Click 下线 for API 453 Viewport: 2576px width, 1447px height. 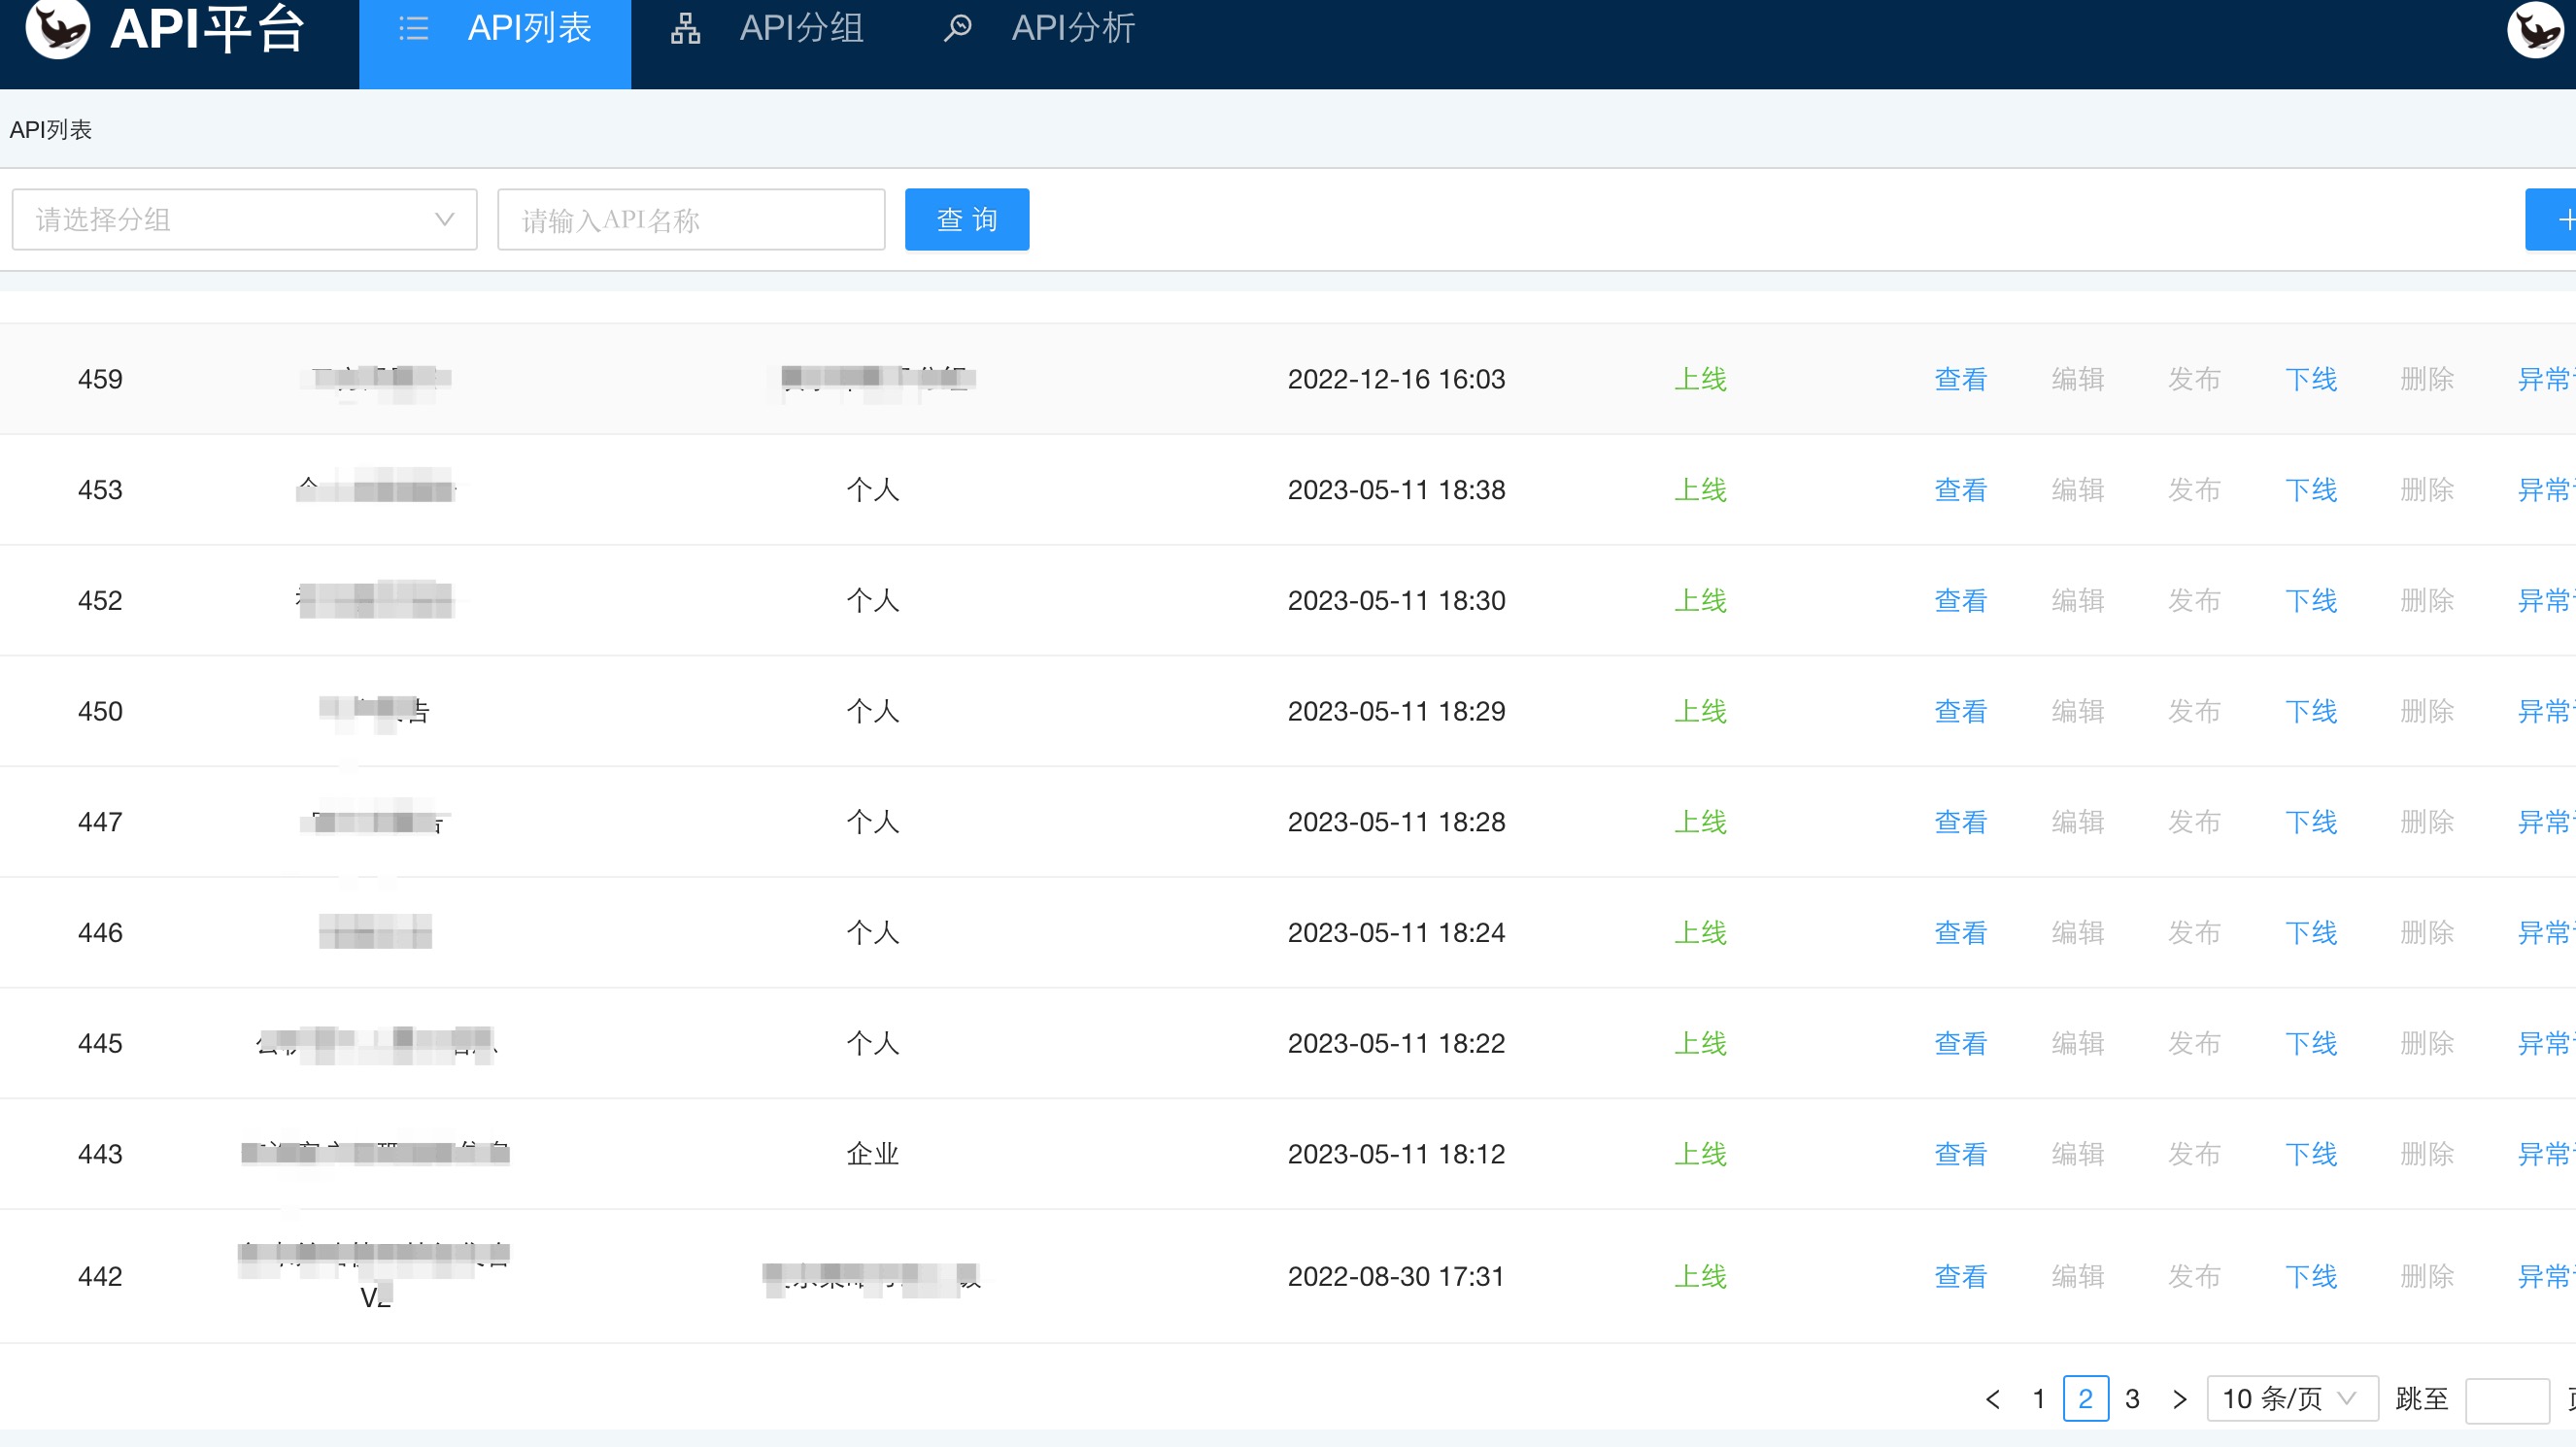pos(2311,490)
